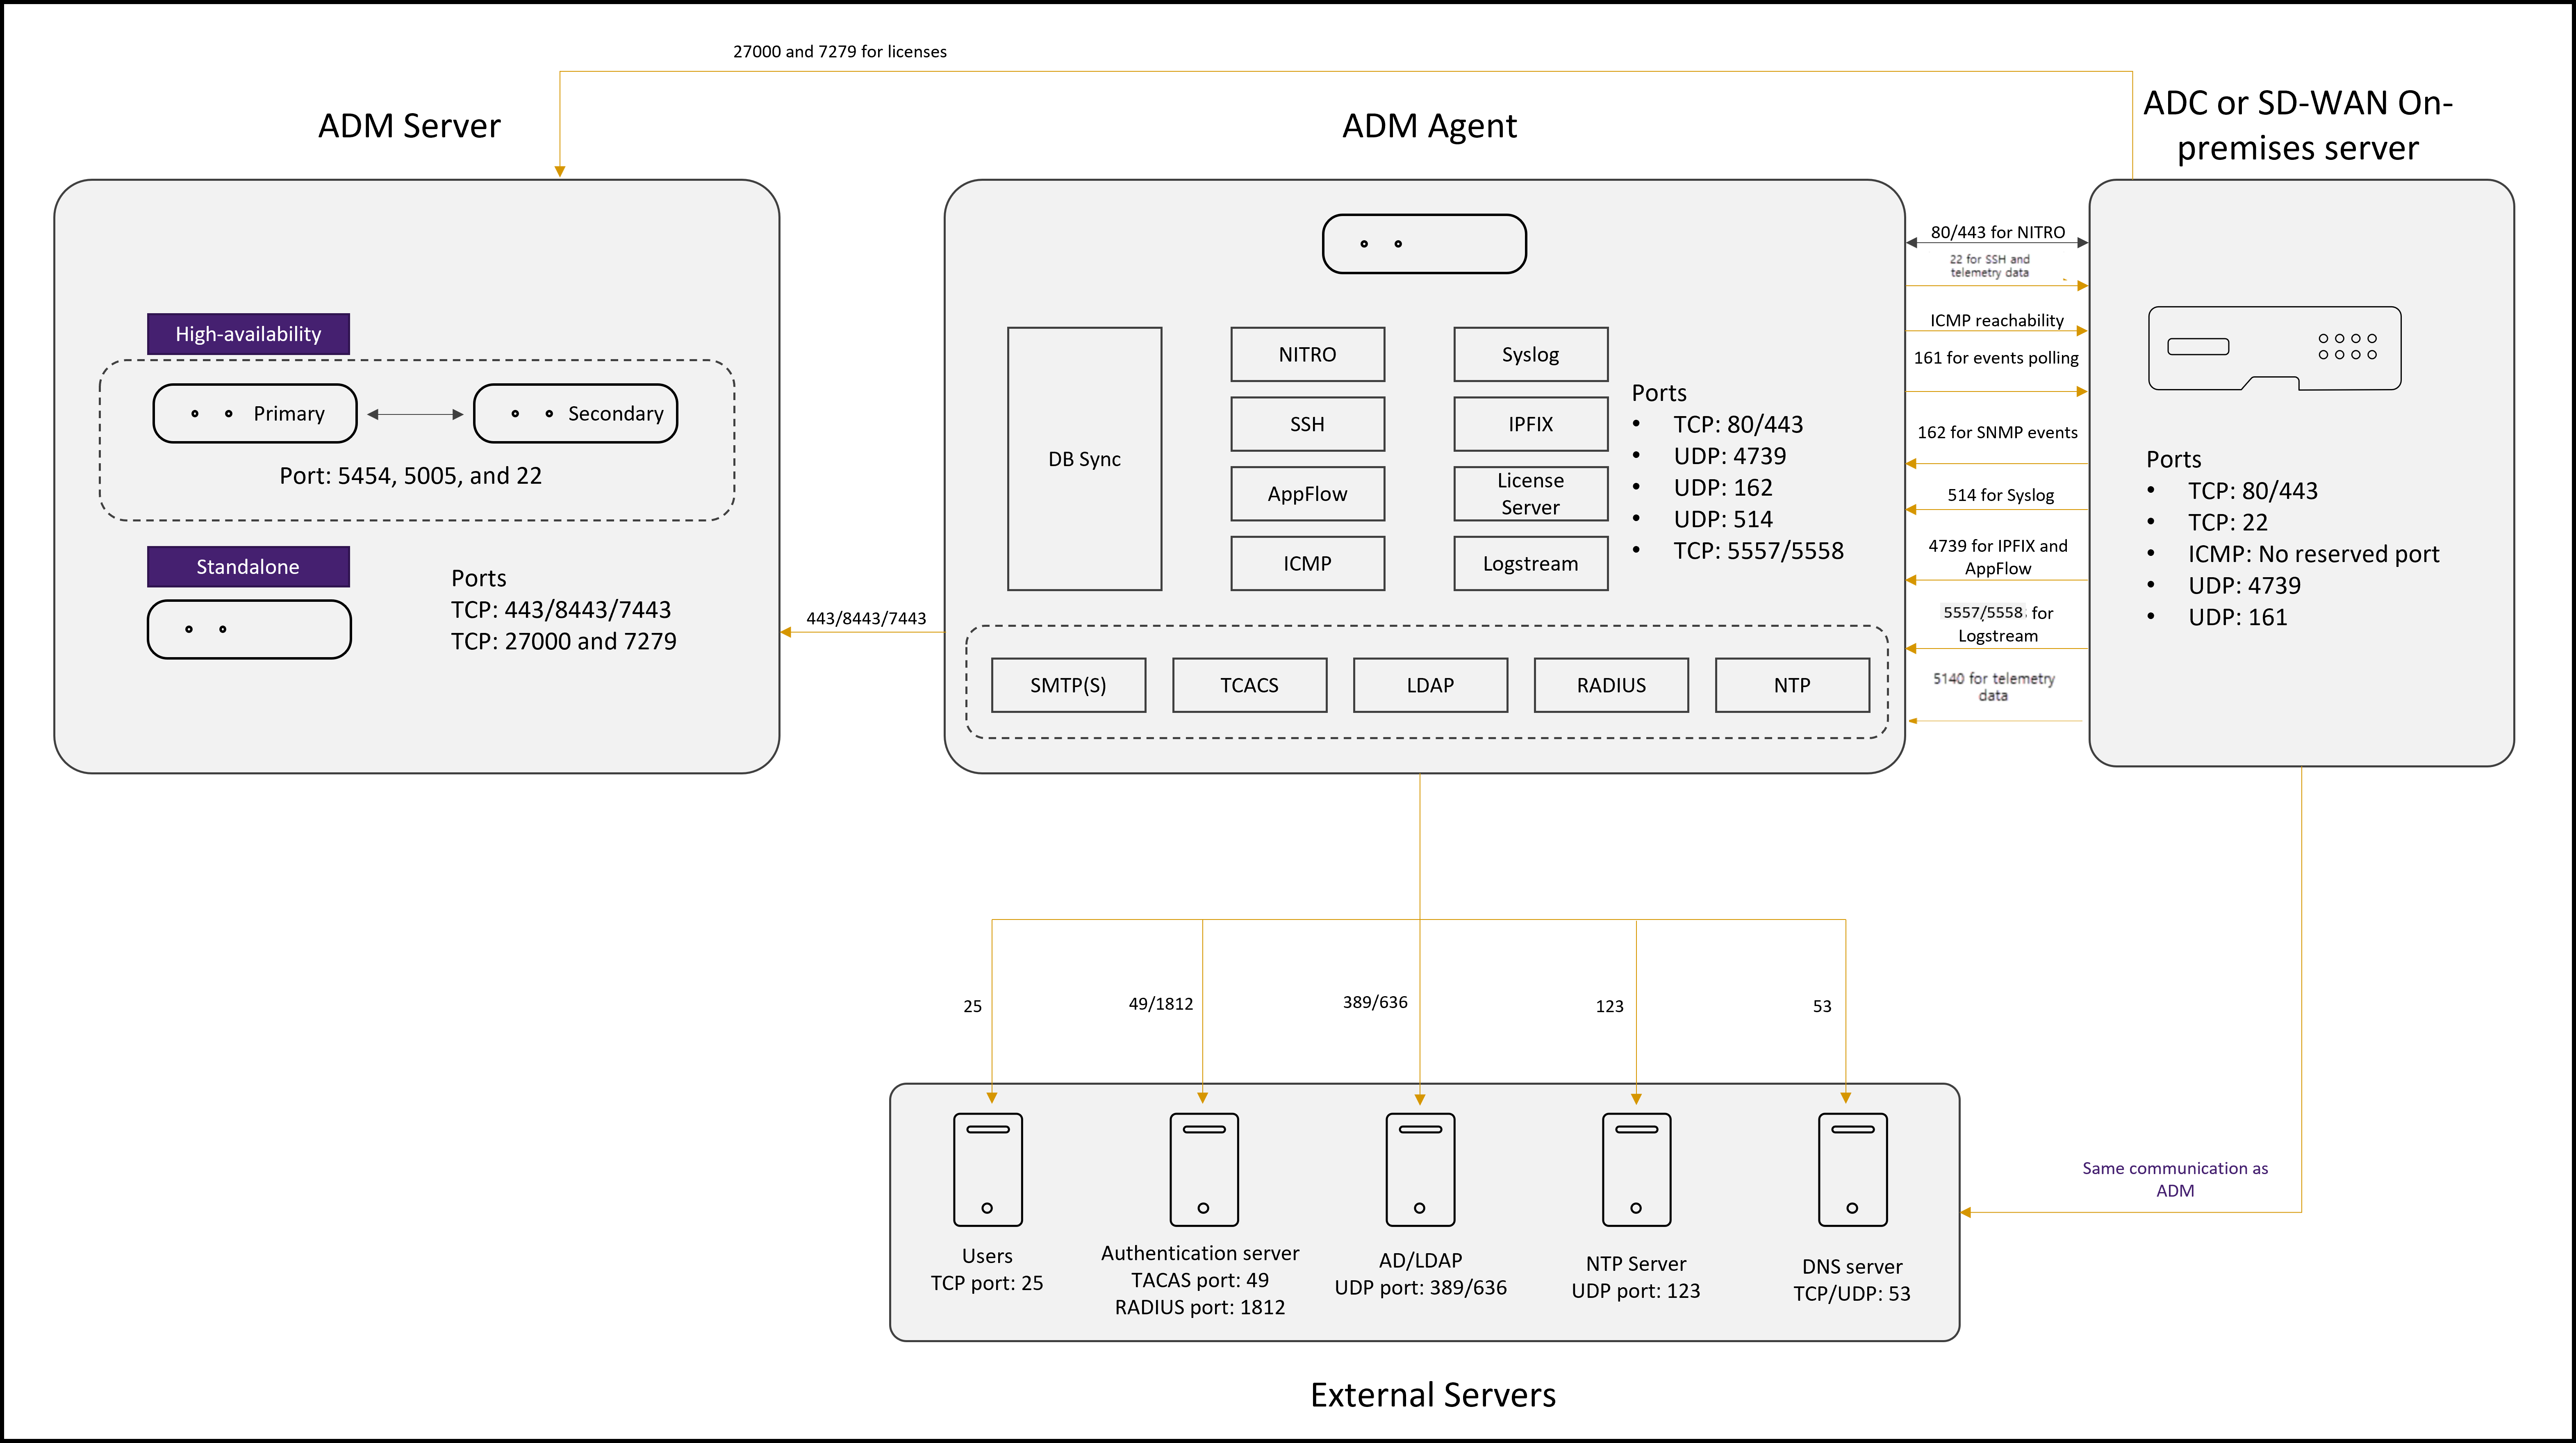Image resolution: width=2576 pixels, height=1443 pixels.
Task: Click the Users server icon
Action: point(987,1169)
